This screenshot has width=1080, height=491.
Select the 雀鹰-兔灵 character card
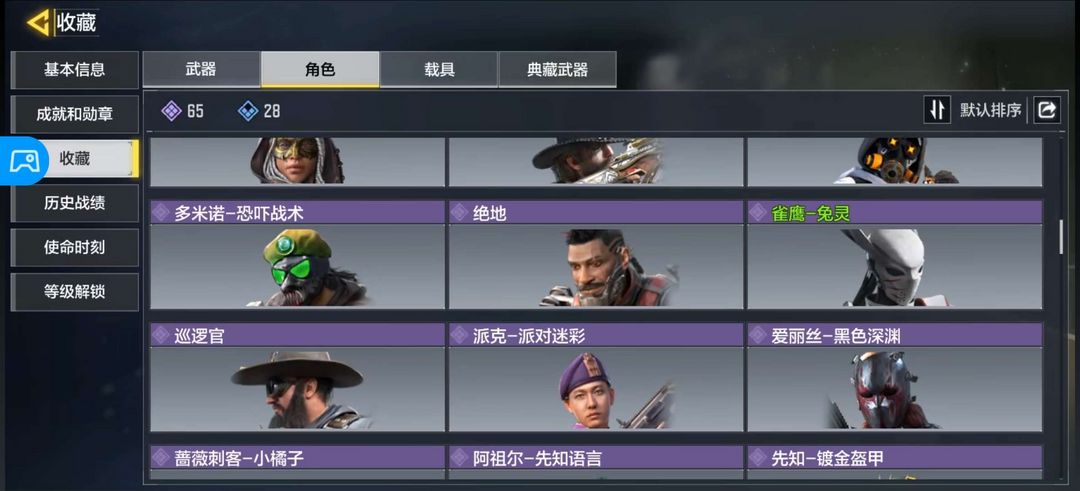[895, 255]
